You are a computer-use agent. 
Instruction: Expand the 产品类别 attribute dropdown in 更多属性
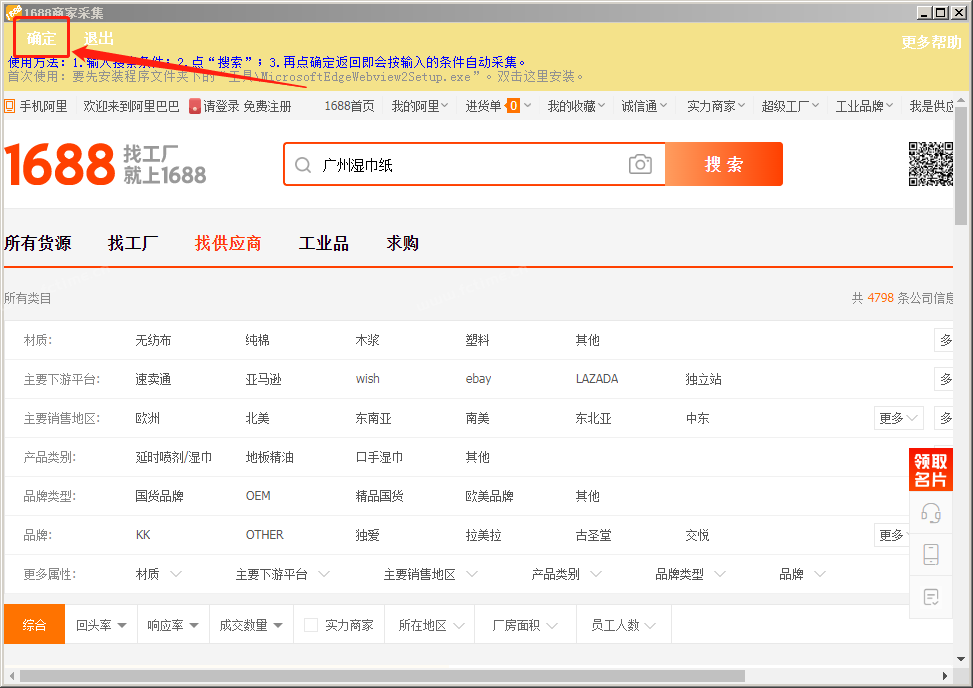567,574
